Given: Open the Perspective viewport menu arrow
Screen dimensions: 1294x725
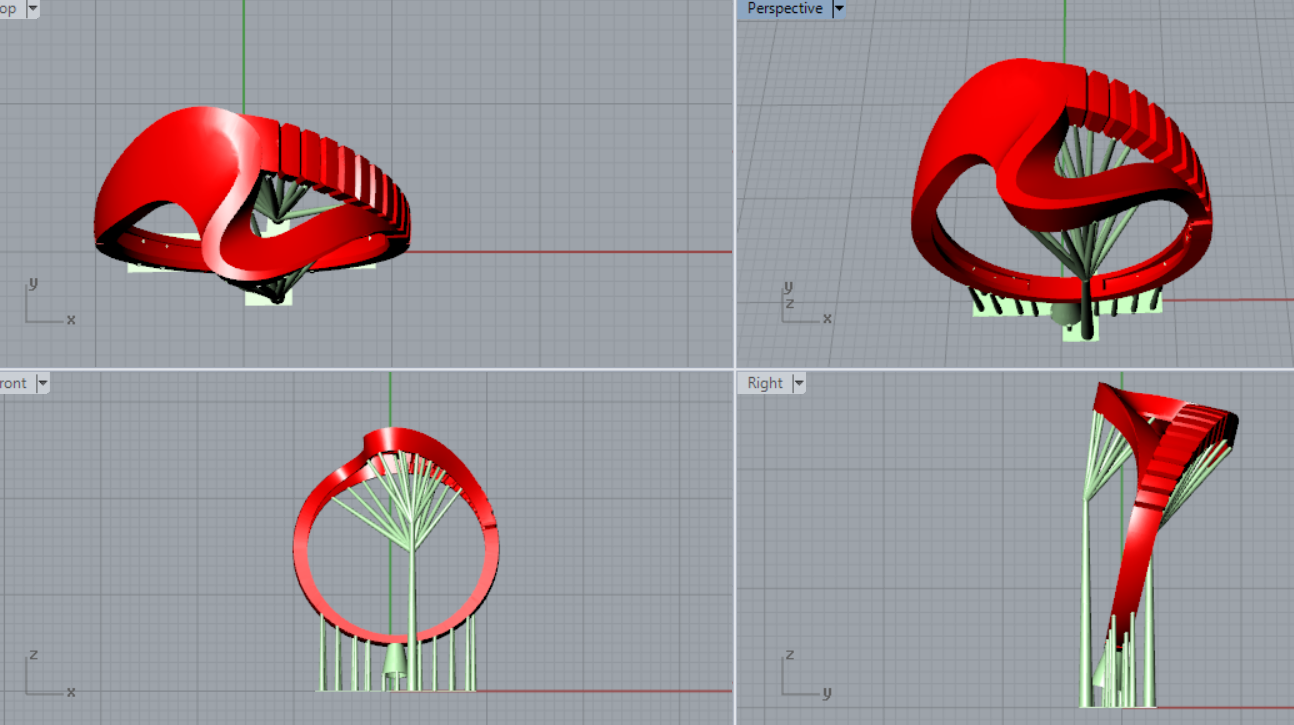Looking at the screenshot, I should (x=839, y=9).
